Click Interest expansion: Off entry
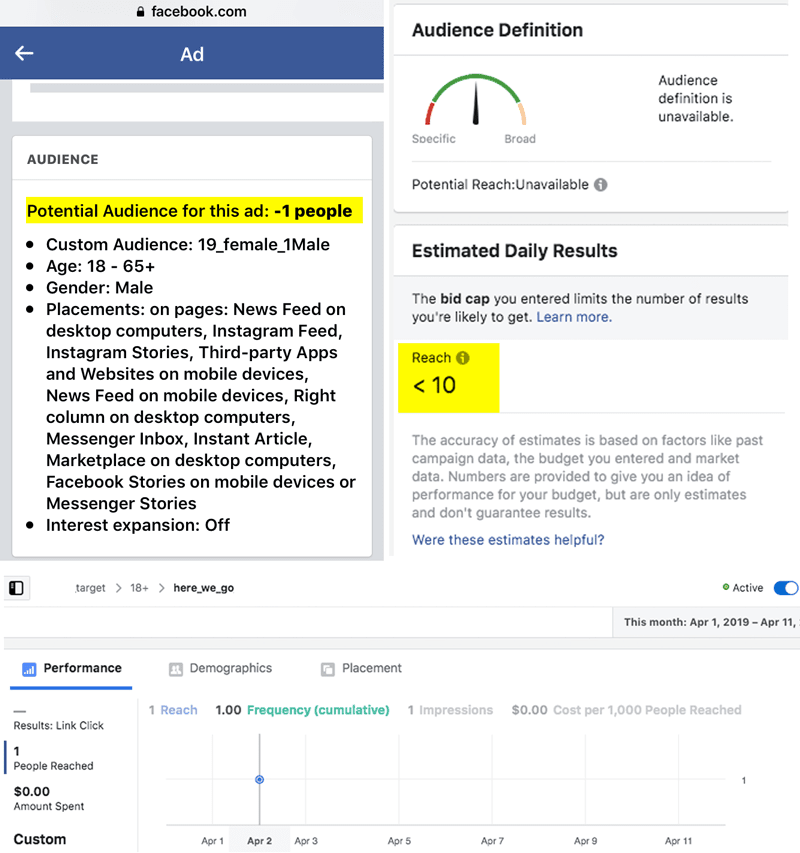Viewport: 800px width, 853px height. [x=138, y=526]
